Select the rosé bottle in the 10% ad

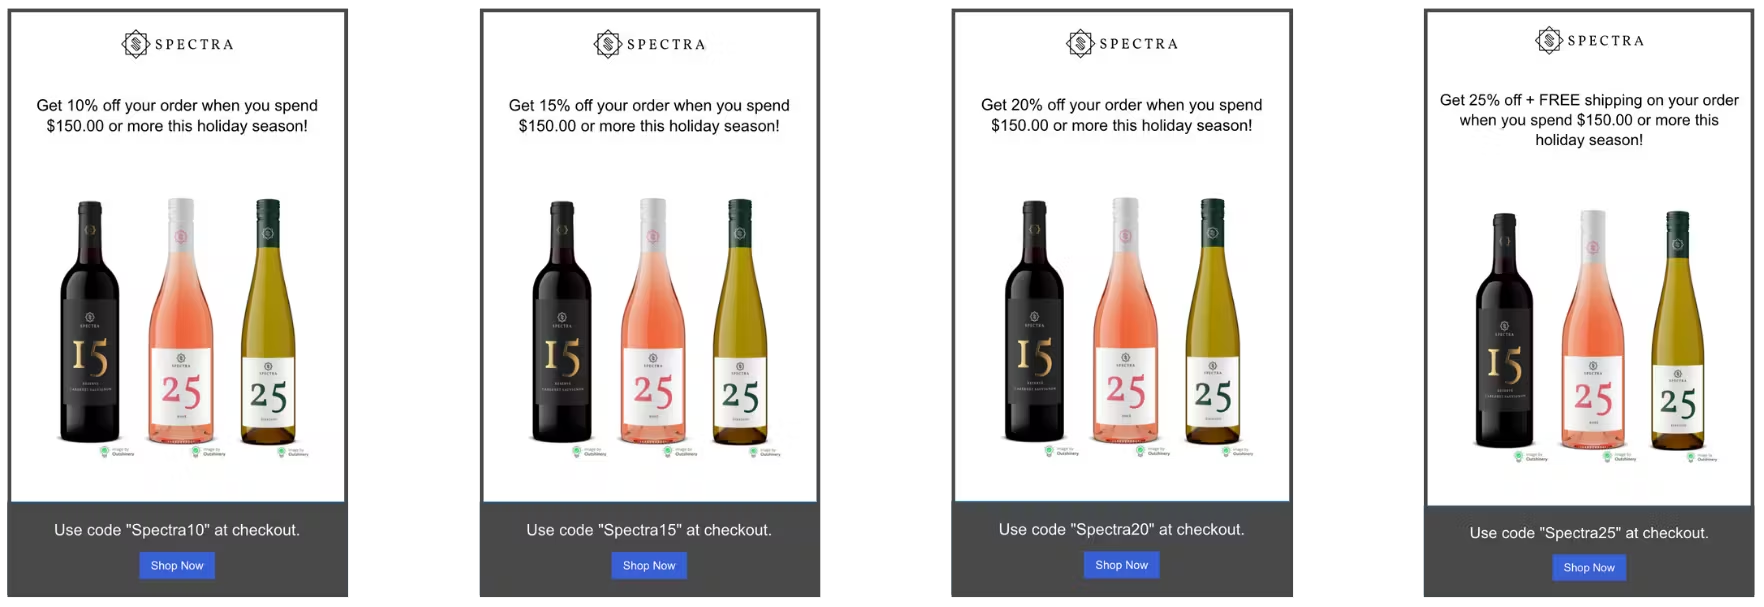tap(181, 325)
